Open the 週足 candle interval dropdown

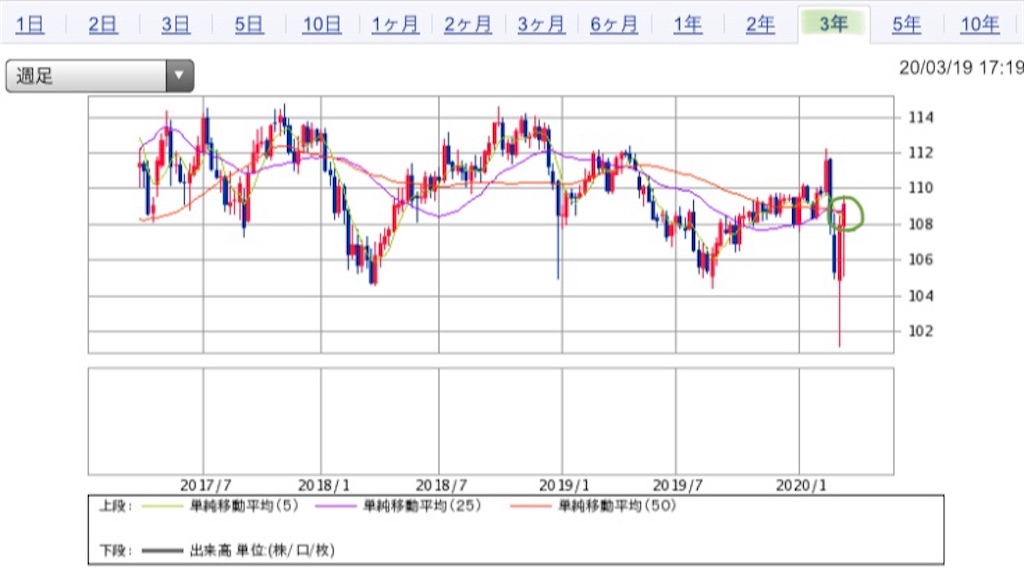[100, 76]
